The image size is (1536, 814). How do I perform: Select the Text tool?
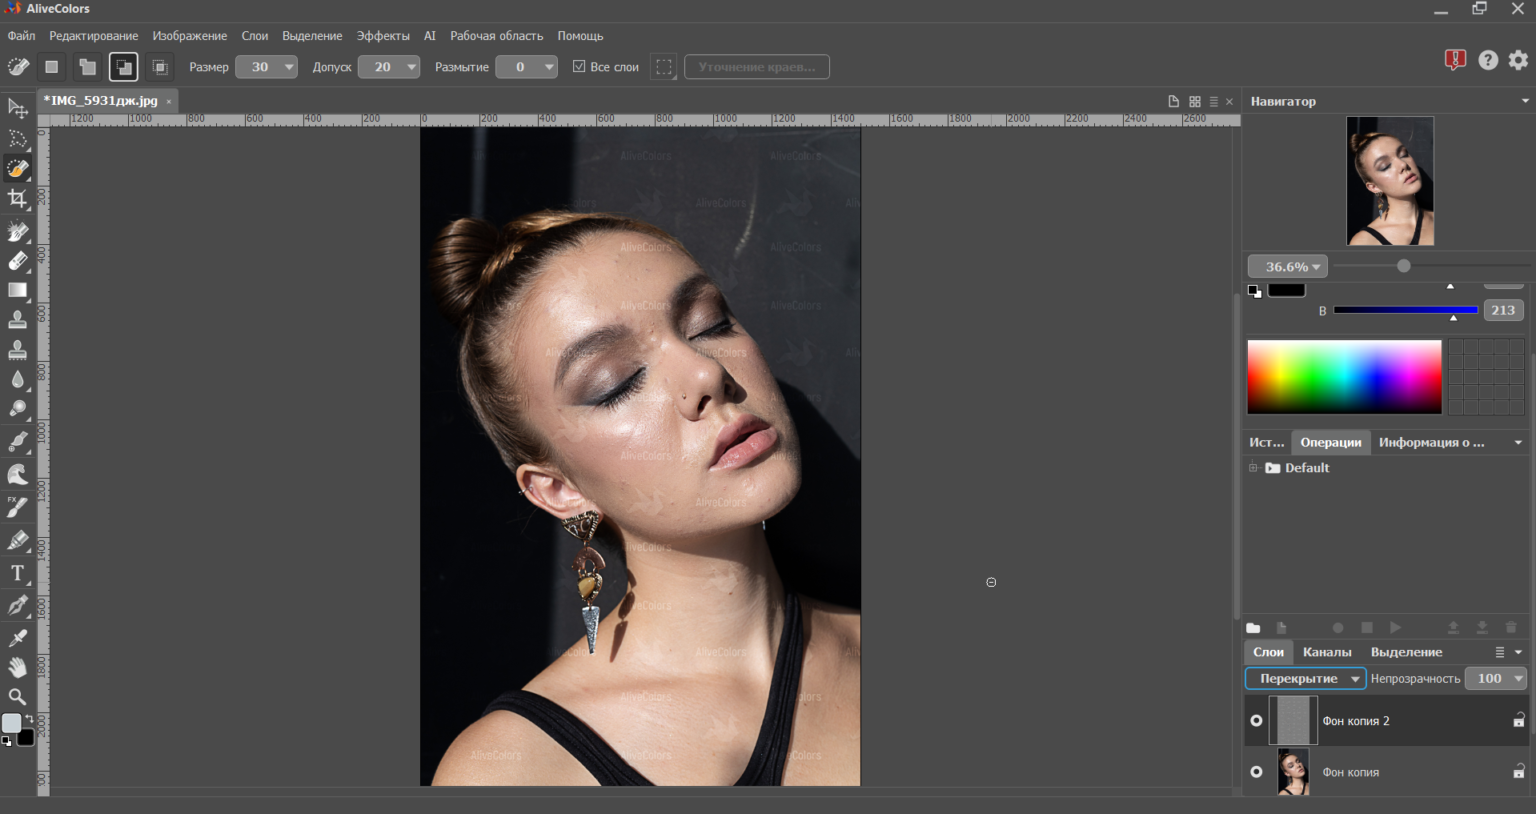coord(17,573)
